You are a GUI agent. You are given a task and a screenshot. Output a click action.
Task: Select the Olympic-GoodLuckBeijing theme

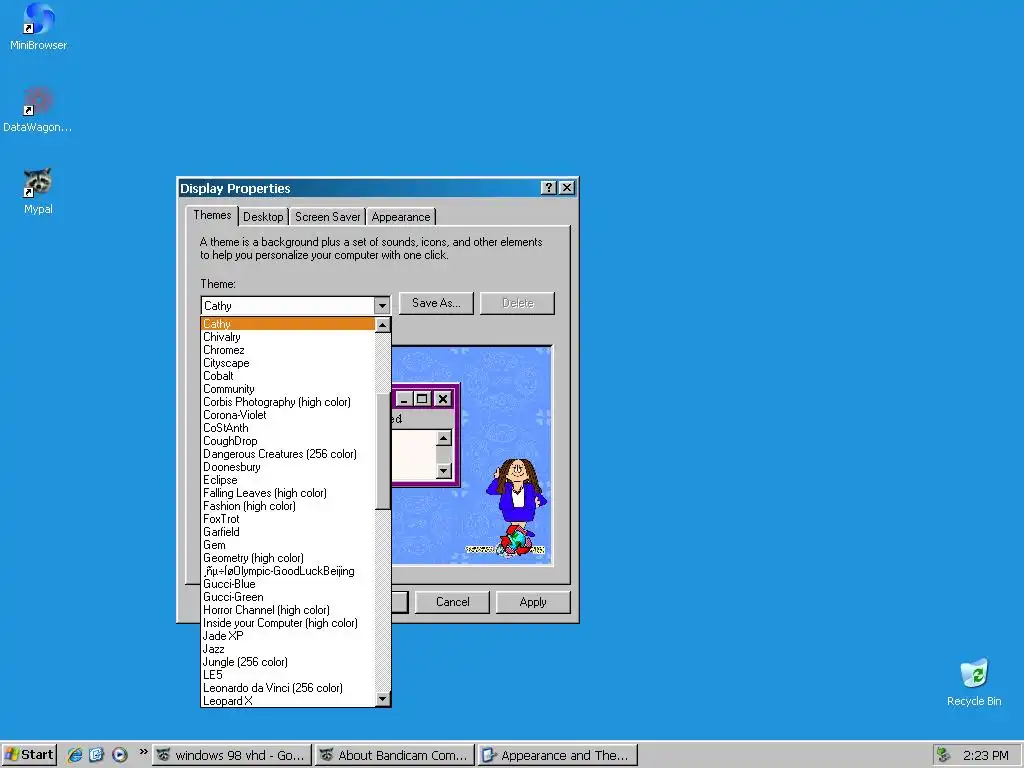[288, 571]
